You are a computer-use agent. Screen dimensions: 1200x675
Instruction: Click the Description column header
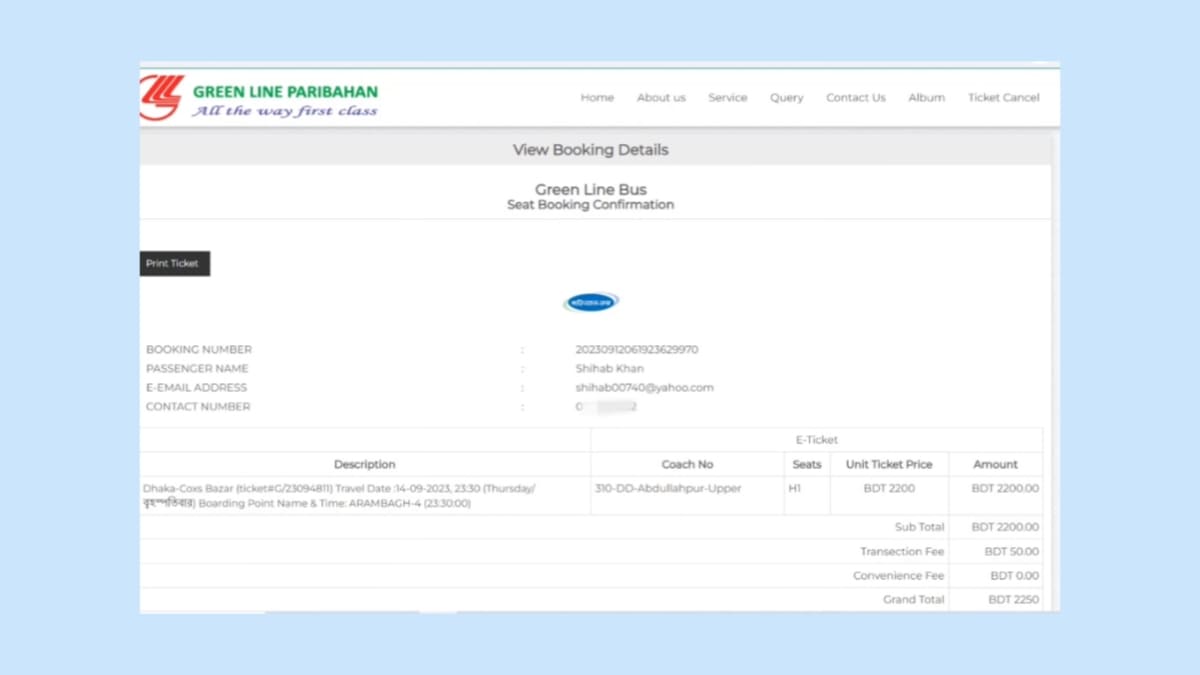tap(365, 464)
